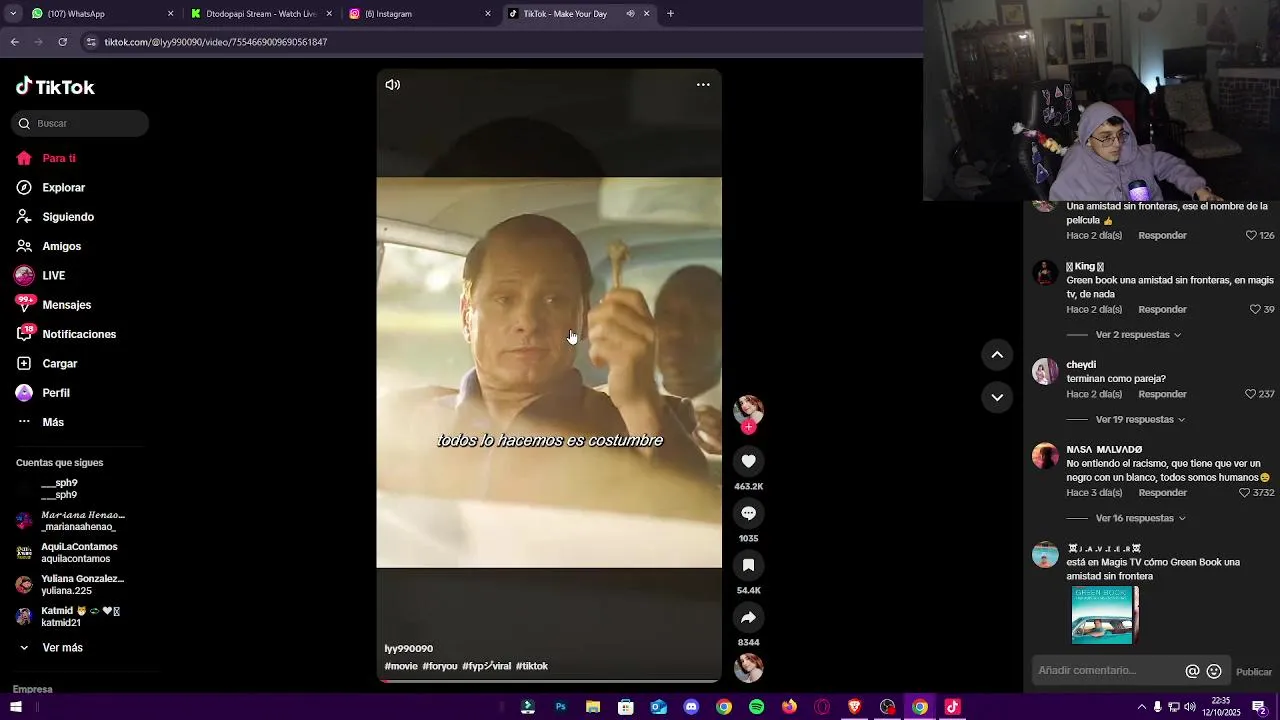
Task: Focus the Buscar search field
Action: click(x=80, y=123)
